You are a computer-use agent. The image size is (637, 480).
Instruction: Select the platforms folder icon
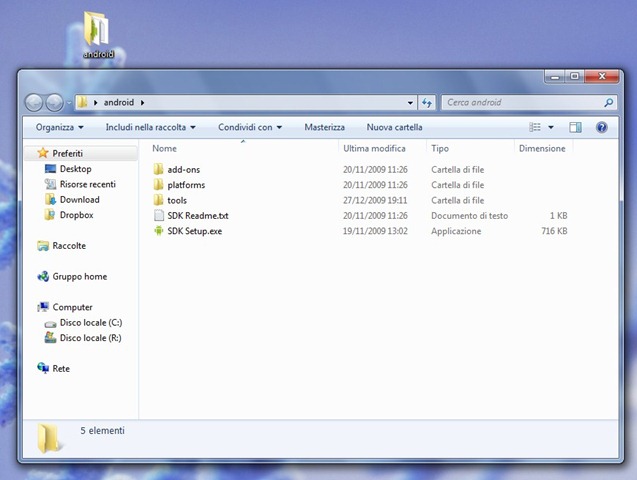pyautogui.click(x=158, y=185)
